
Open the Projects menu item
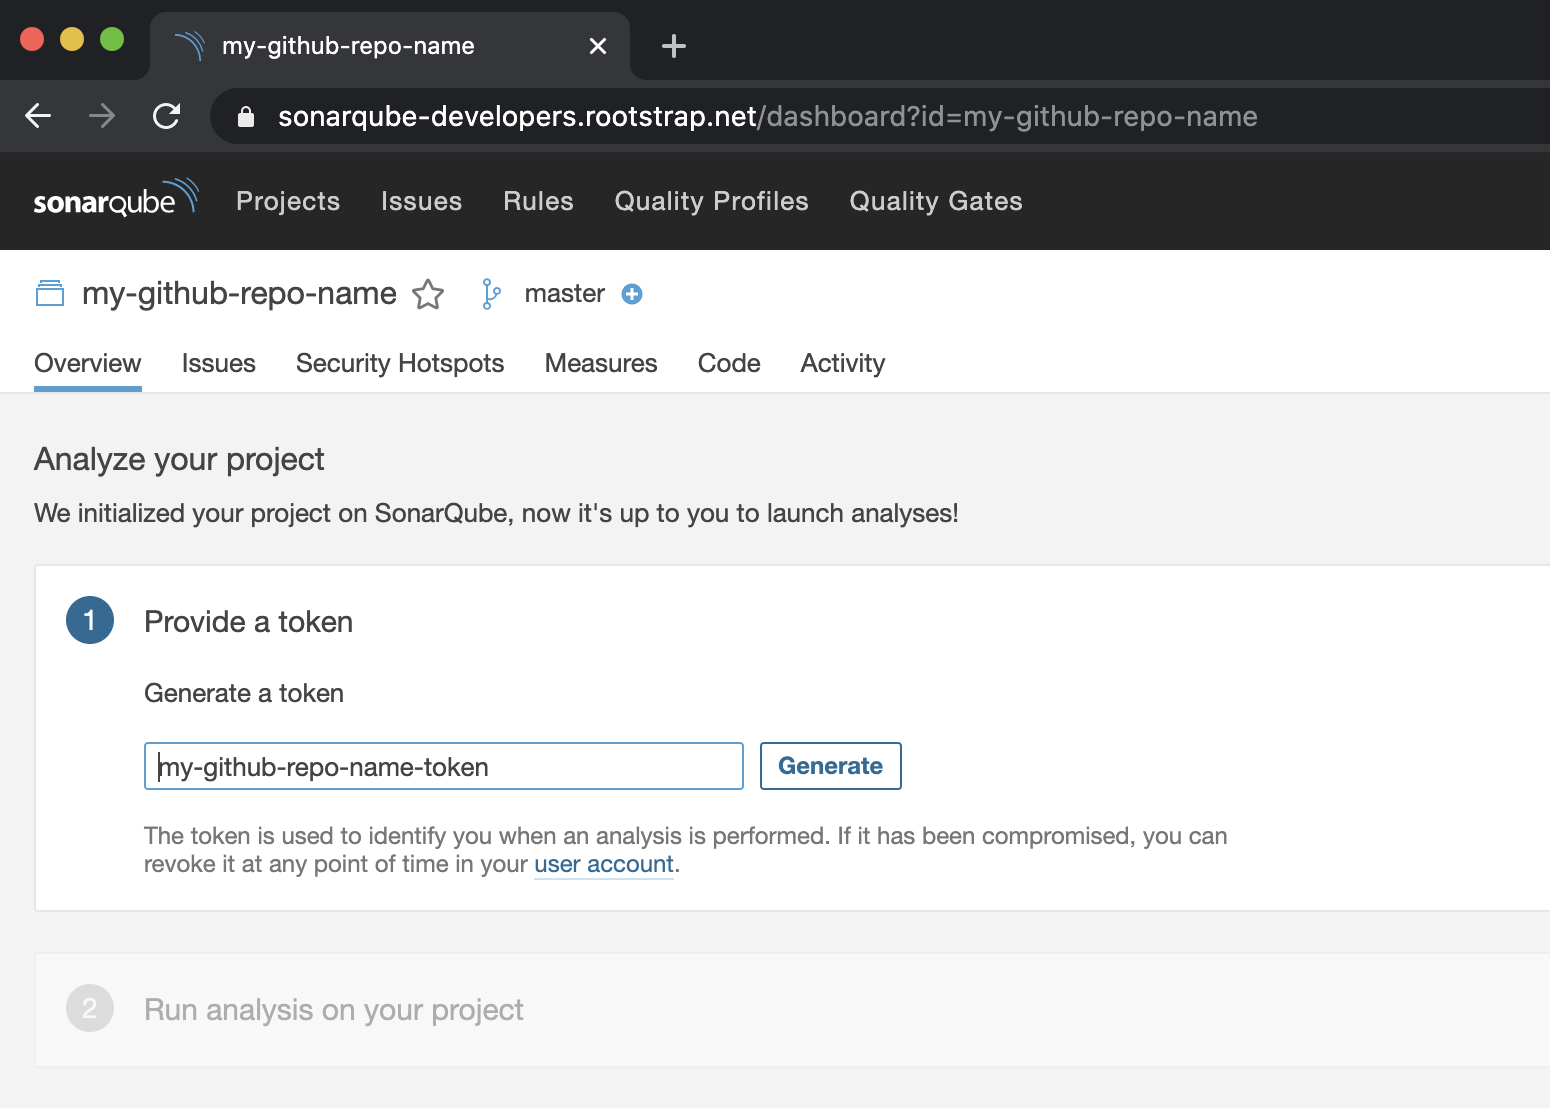(x=288, y=201)
